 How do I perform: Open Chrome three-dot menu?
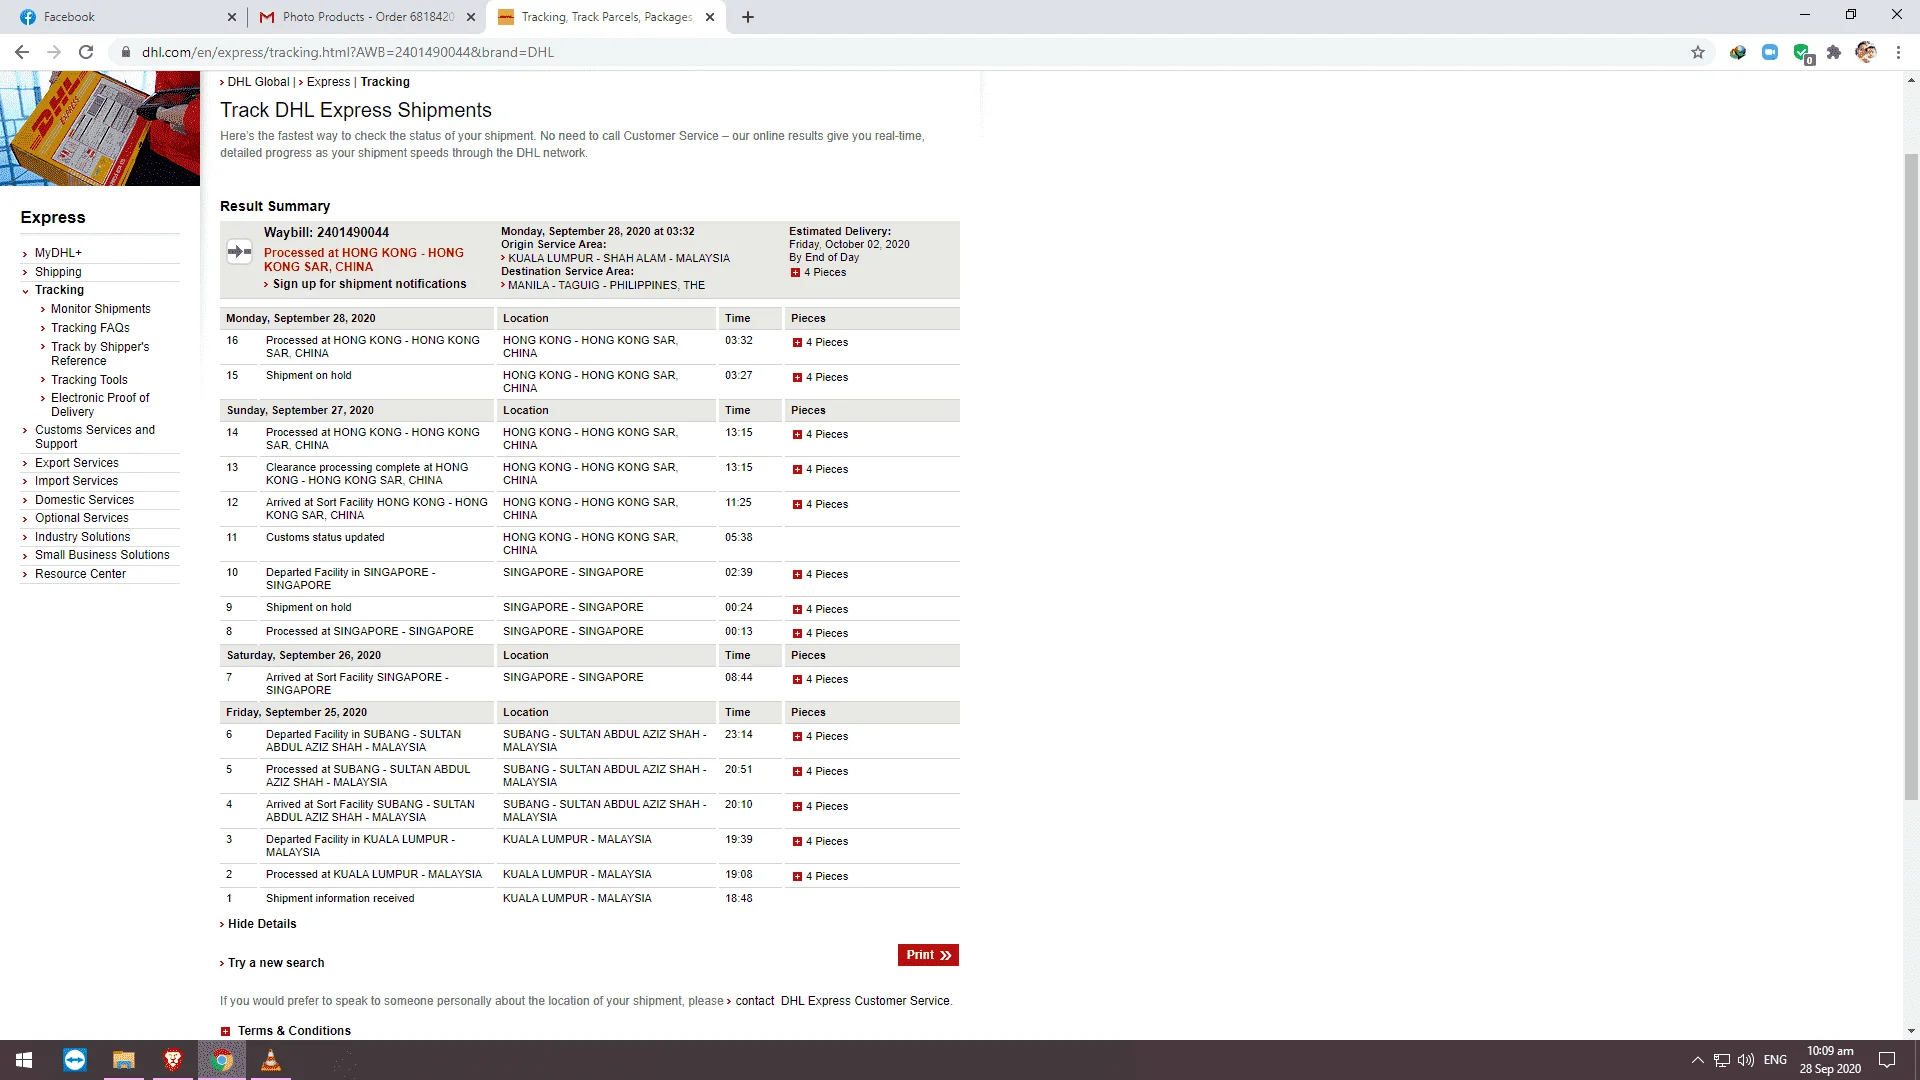coord(1898,52)
